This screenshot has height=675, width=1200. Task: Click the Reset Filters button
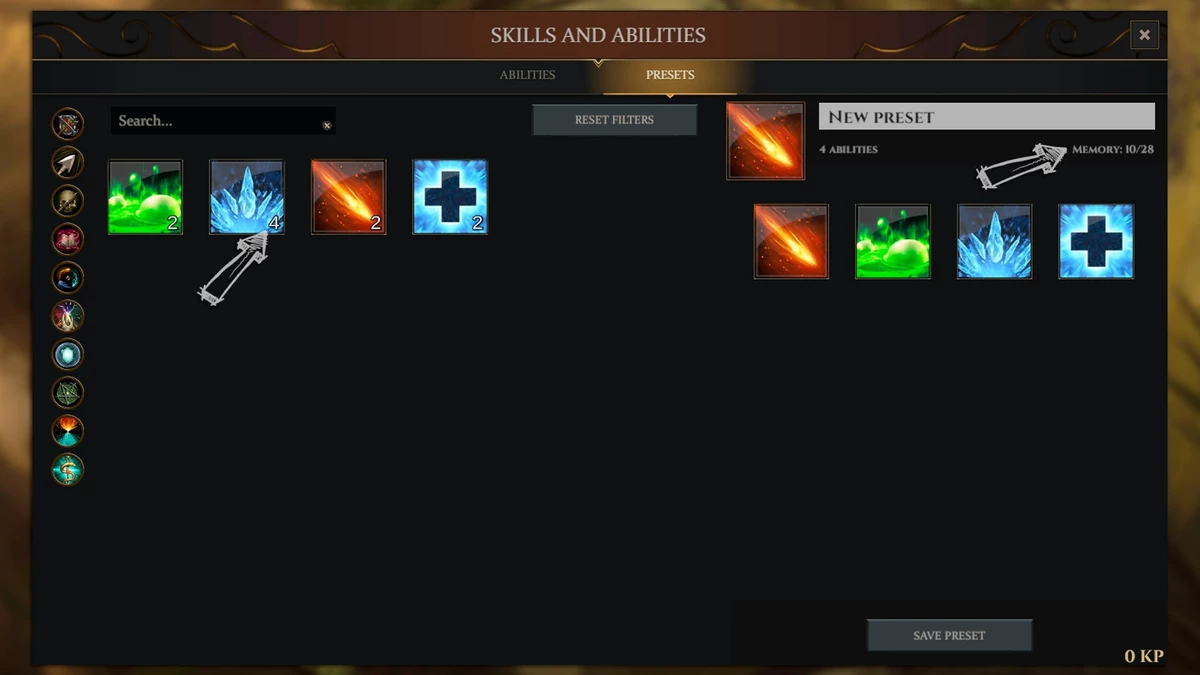coord(614,120)
